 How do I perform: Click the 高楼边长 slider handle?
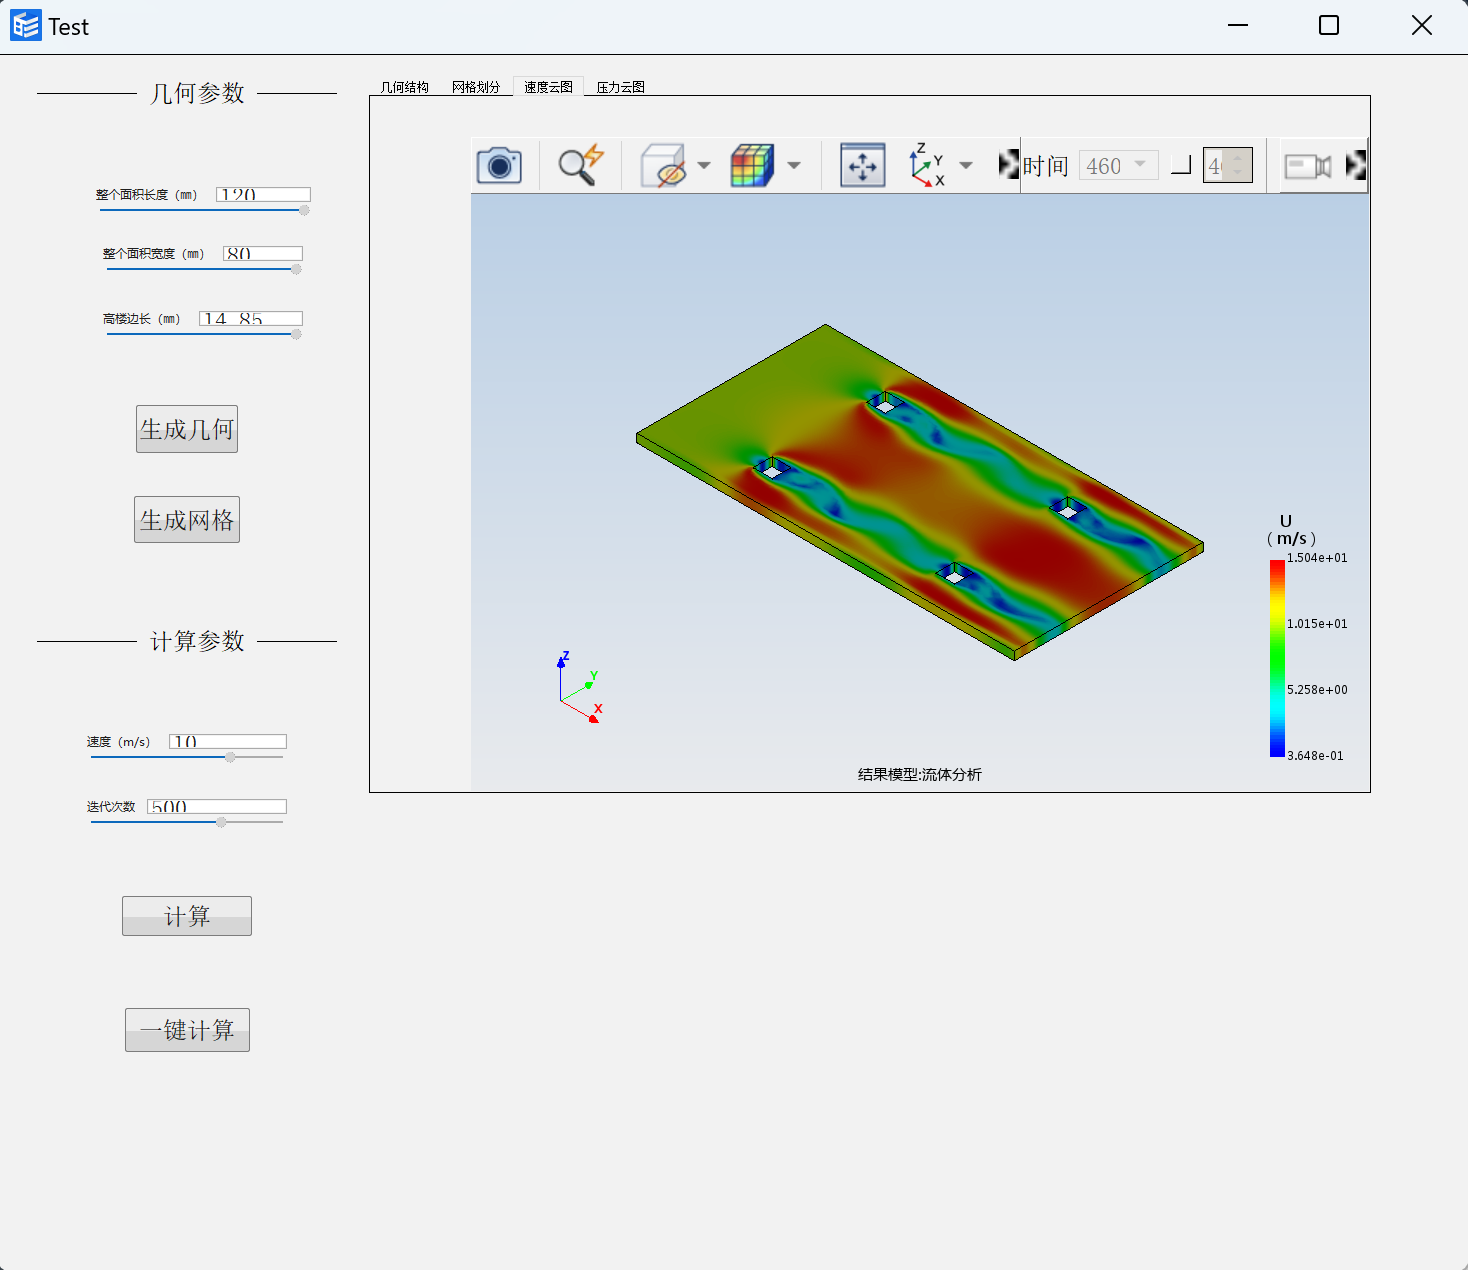[x=296, y=334]
